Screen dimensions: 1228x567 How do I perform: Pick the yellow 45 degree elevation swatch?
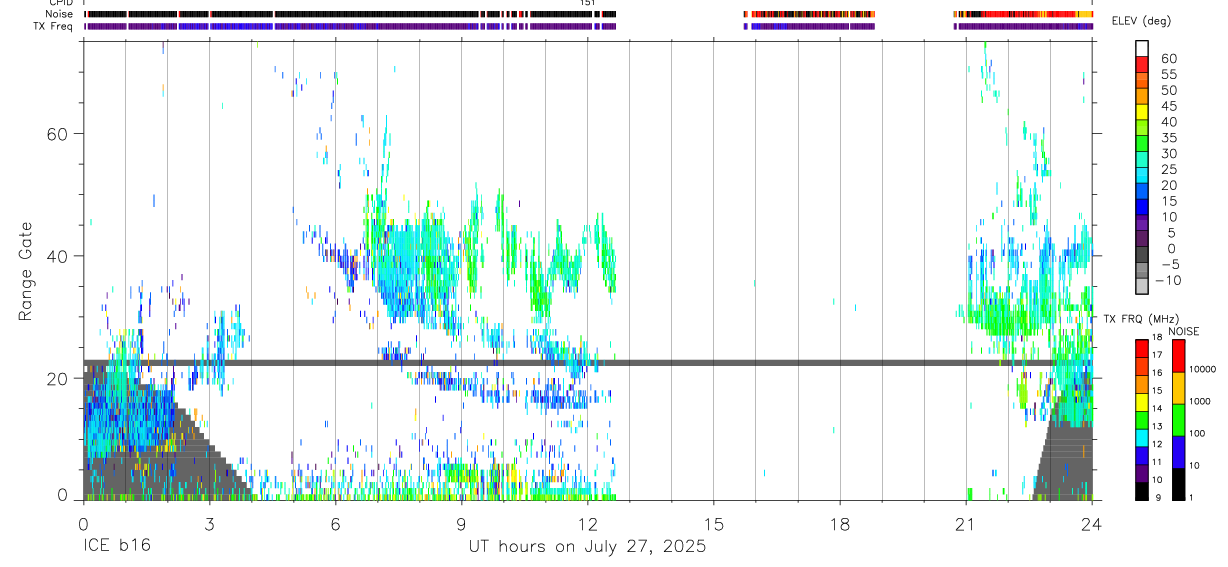(1141, 111)
